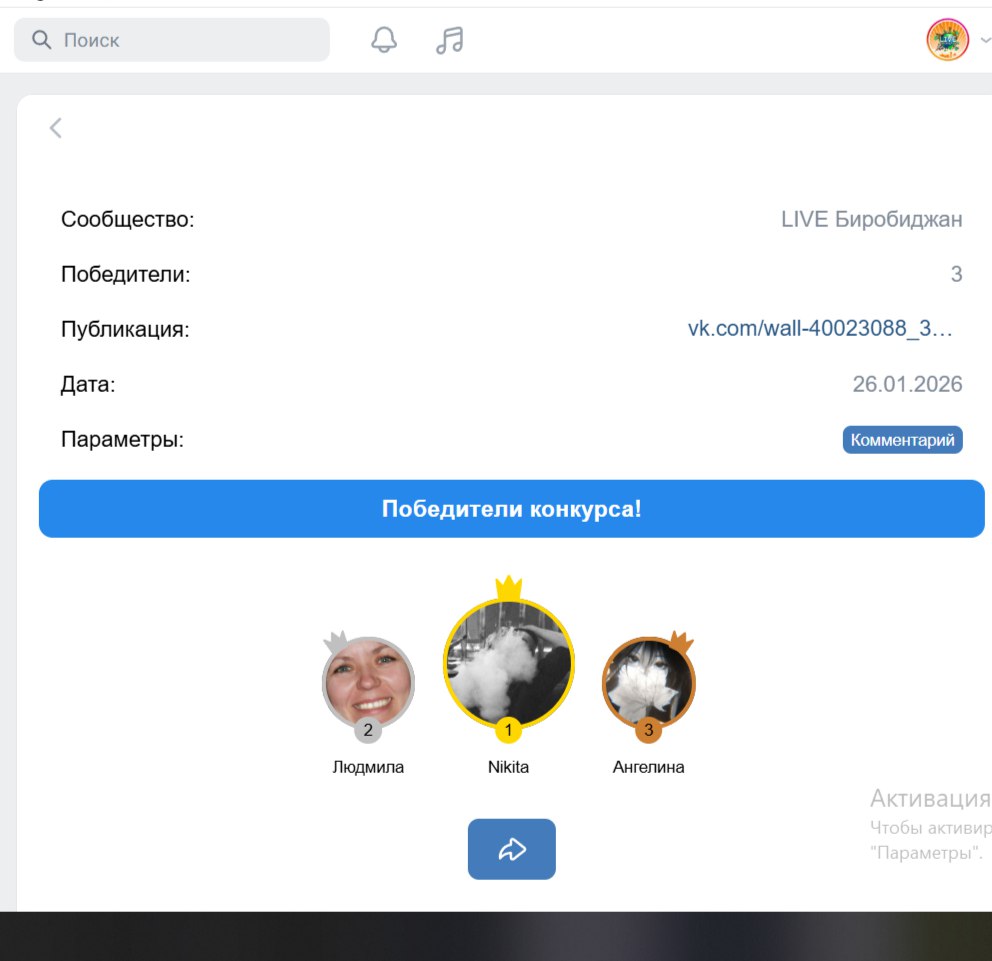
Task: Open the music note section
Action: 450,40
